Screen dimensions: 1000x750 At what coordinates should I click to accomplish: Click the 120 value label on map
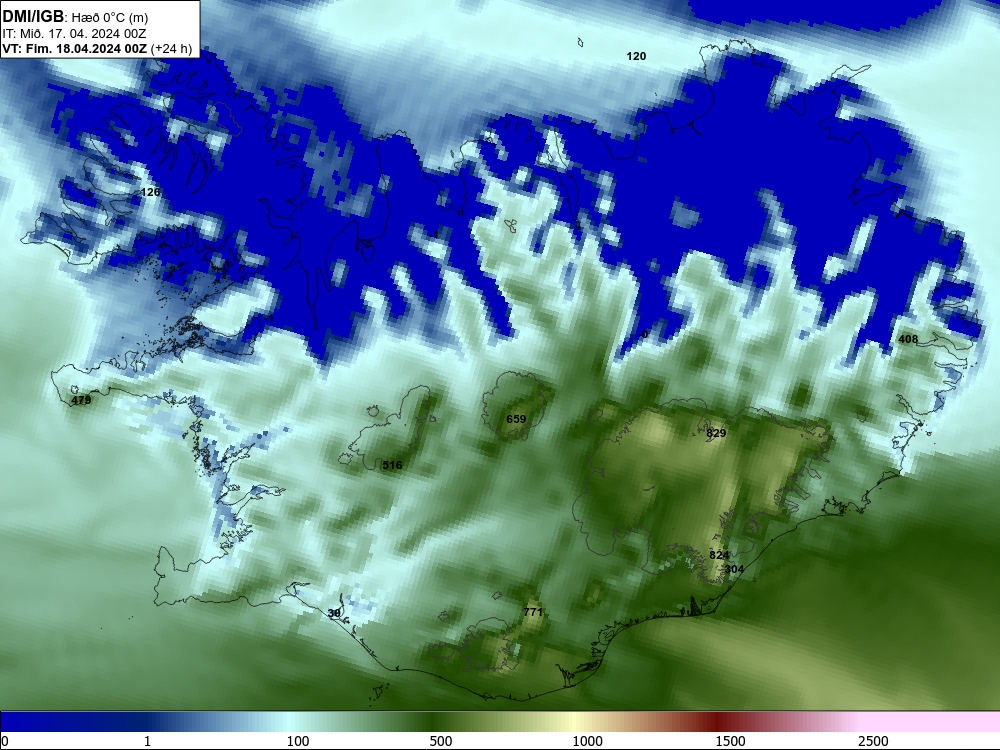tap(636, 56)
